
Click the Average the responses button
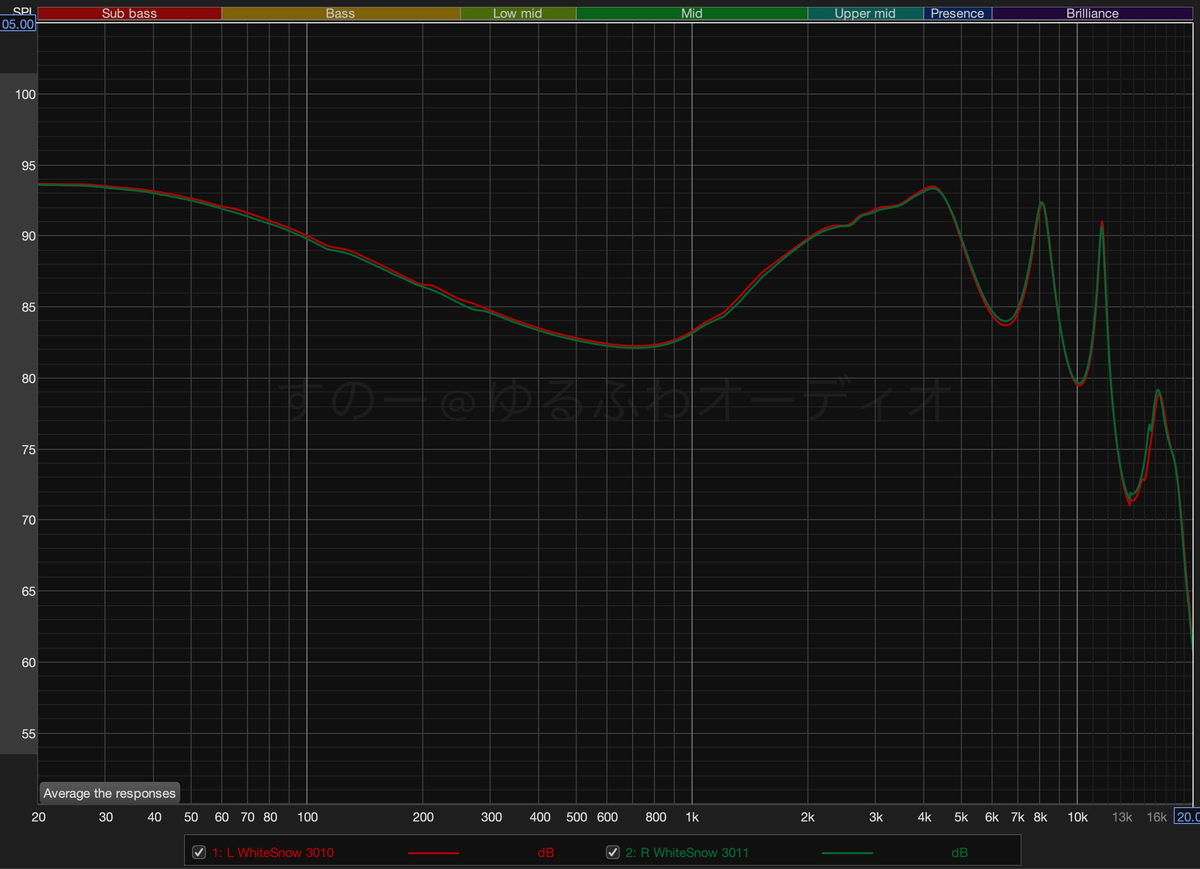click(109, 793)
